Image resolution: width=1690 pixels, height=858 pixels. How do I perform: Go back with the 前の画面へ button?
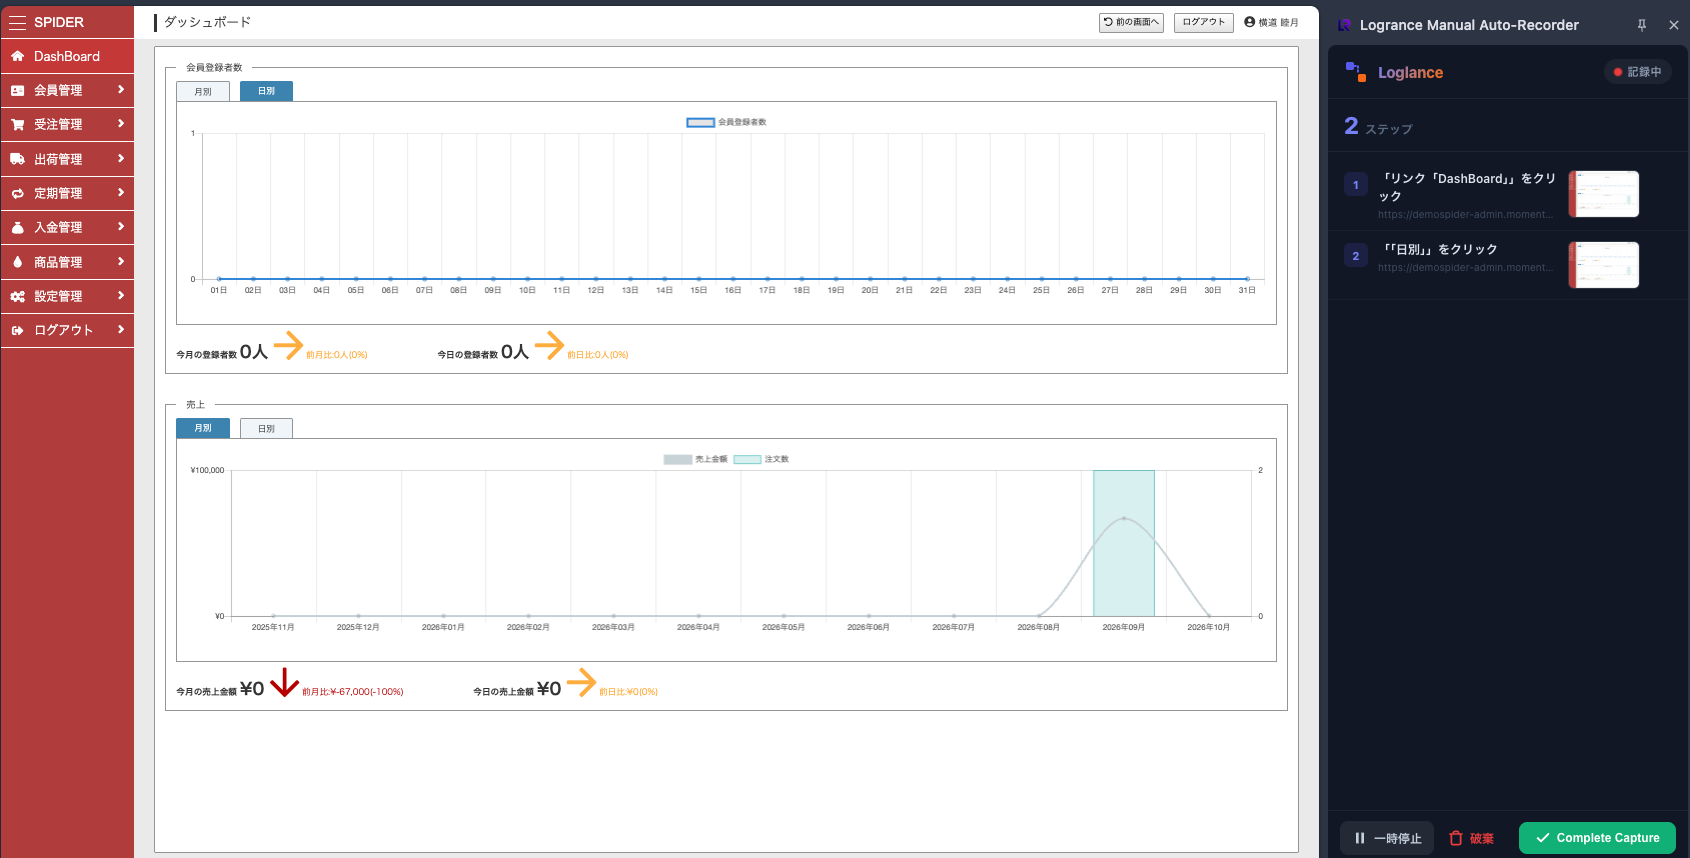pos(1131,22)
